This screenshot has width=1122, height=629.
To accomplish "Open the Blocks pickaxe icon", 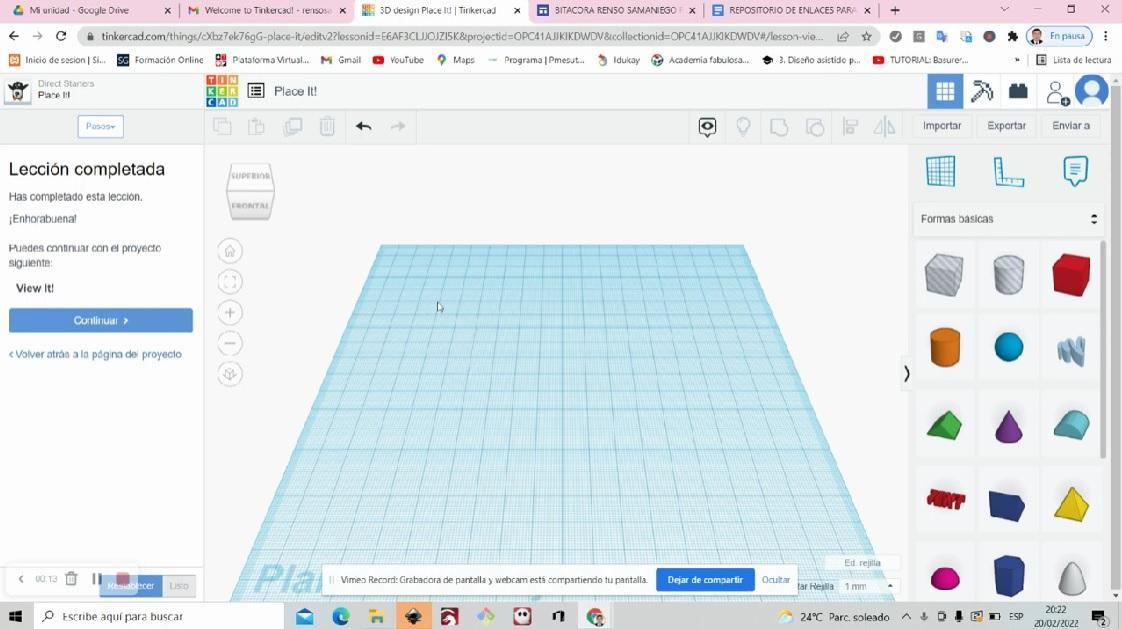I will click(x=982, y=92).
